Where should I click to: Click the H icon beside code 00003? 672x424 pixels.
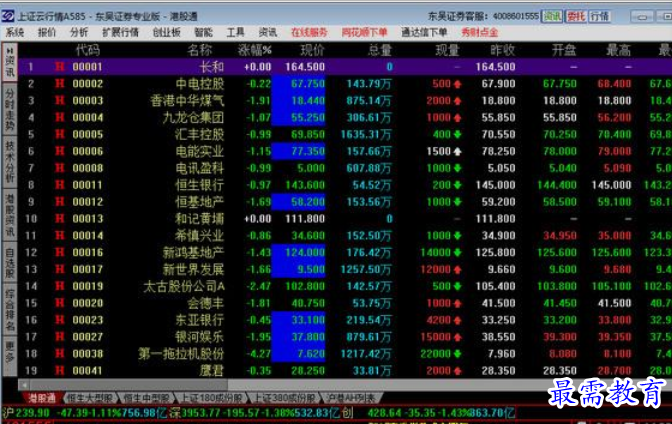pos(60,100)
